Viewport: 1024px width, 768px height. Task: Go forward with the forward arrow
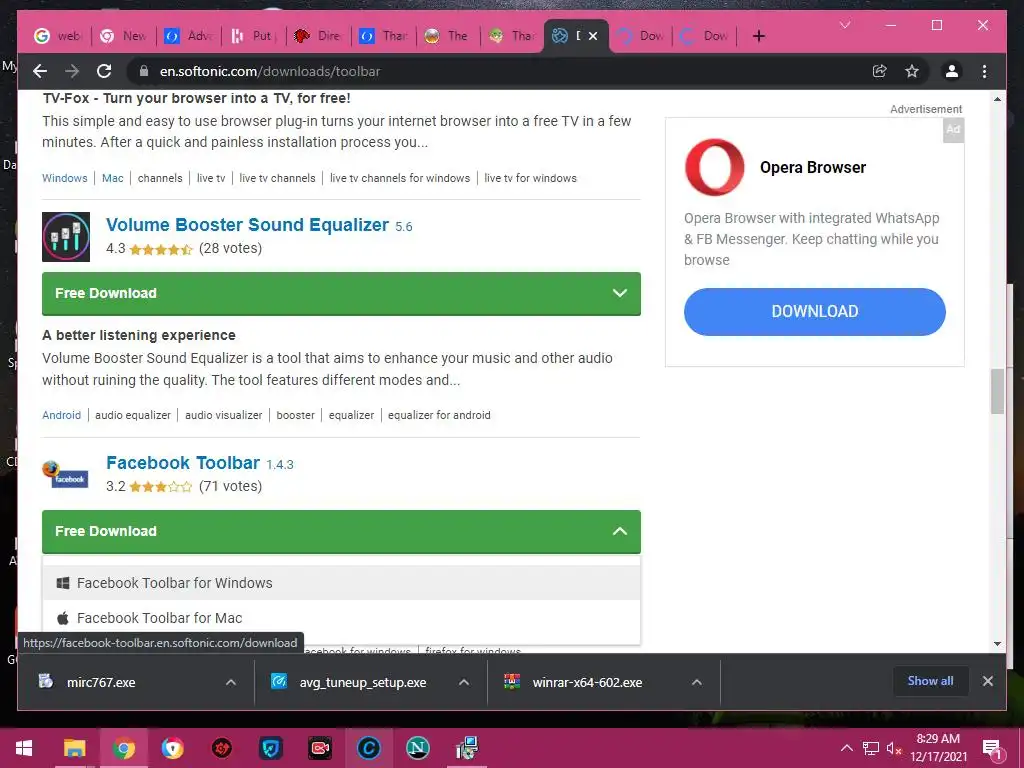coord(72,71)
